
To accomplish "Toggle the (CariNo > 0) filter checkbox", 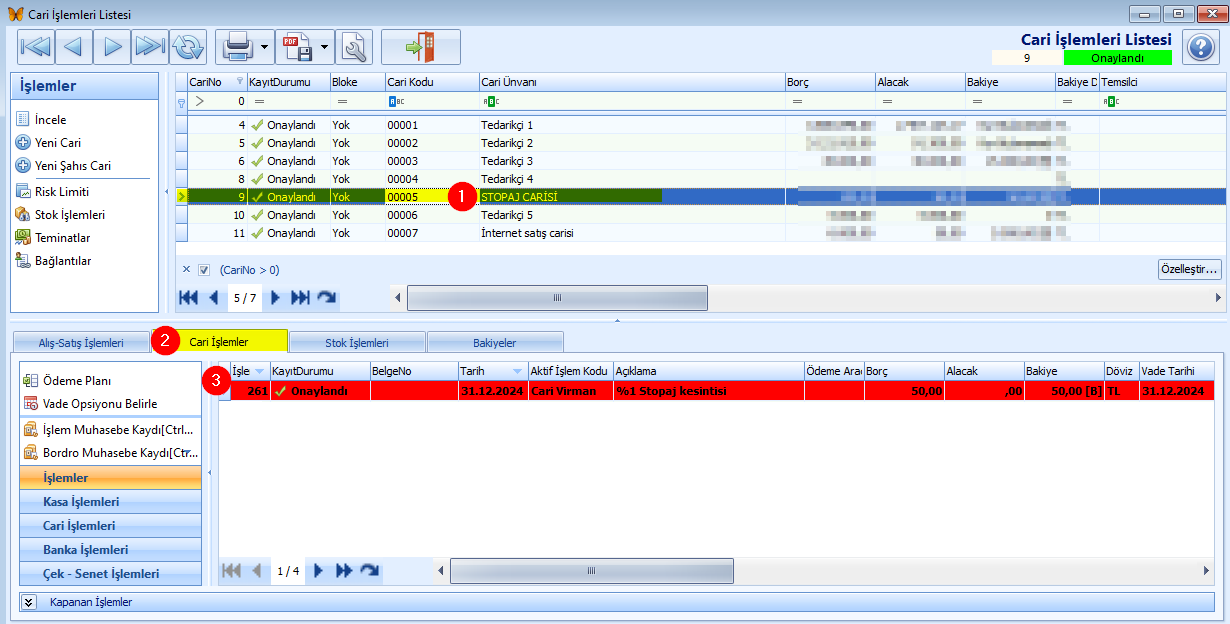I will point(204,270).
